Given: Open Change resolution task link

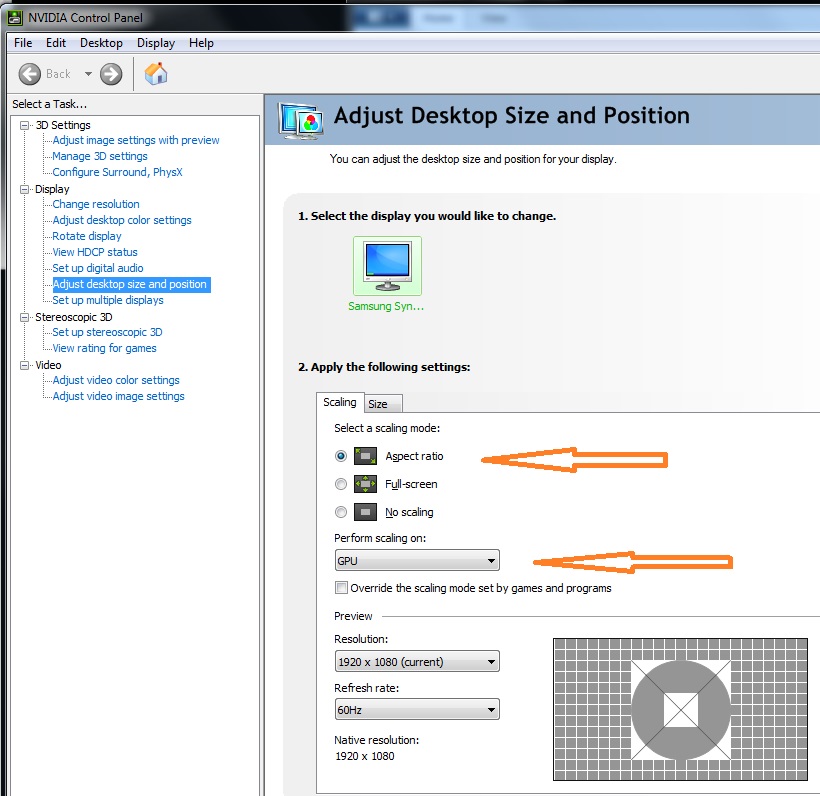Looking at the screenshot, I should (x=96, y=204).
